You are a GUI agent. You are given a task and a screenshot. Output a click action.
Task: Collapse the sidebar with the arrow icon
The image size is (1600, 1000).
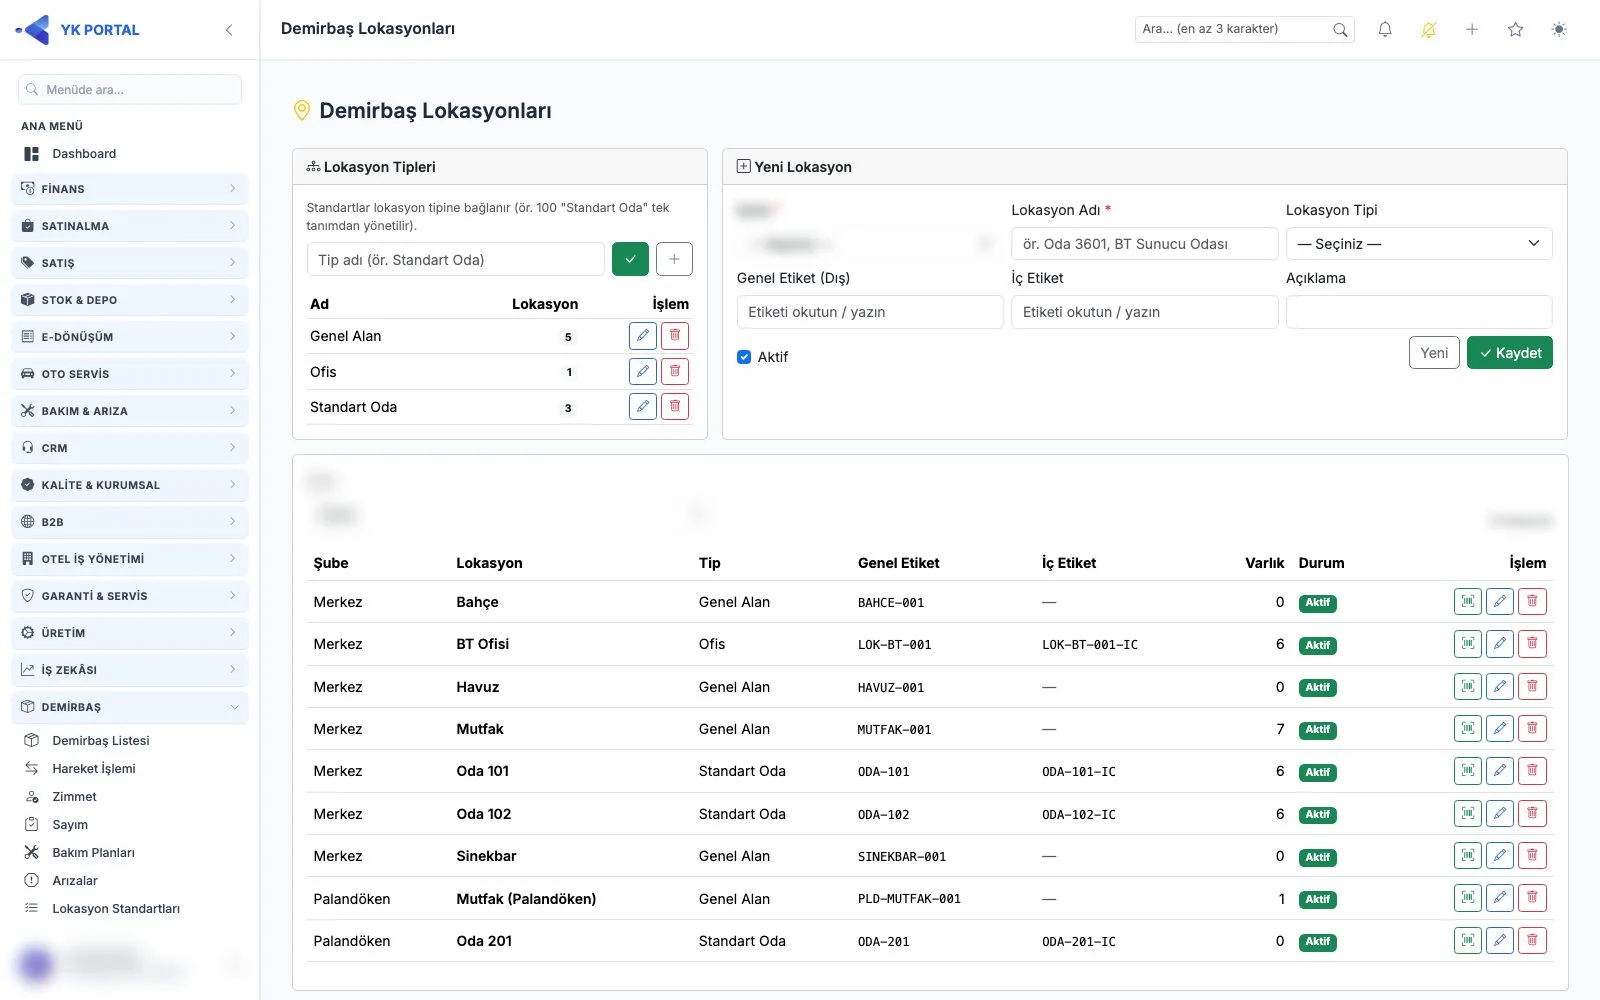229,30
